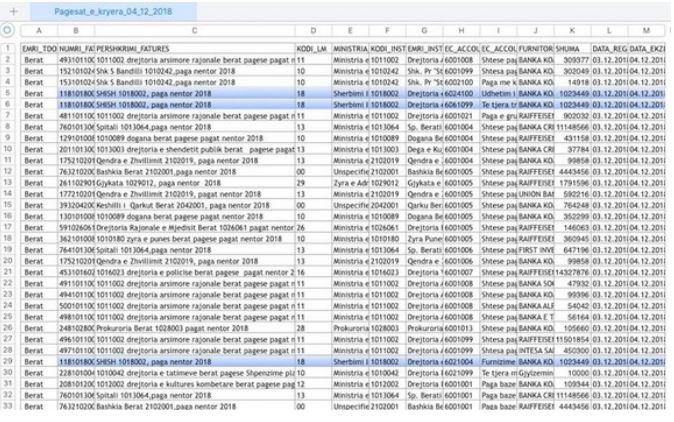This screenshot has width=674, height=422.
Task: Click '1016023 drejtoria e policise berat' cell
Action: click(194, 272)
